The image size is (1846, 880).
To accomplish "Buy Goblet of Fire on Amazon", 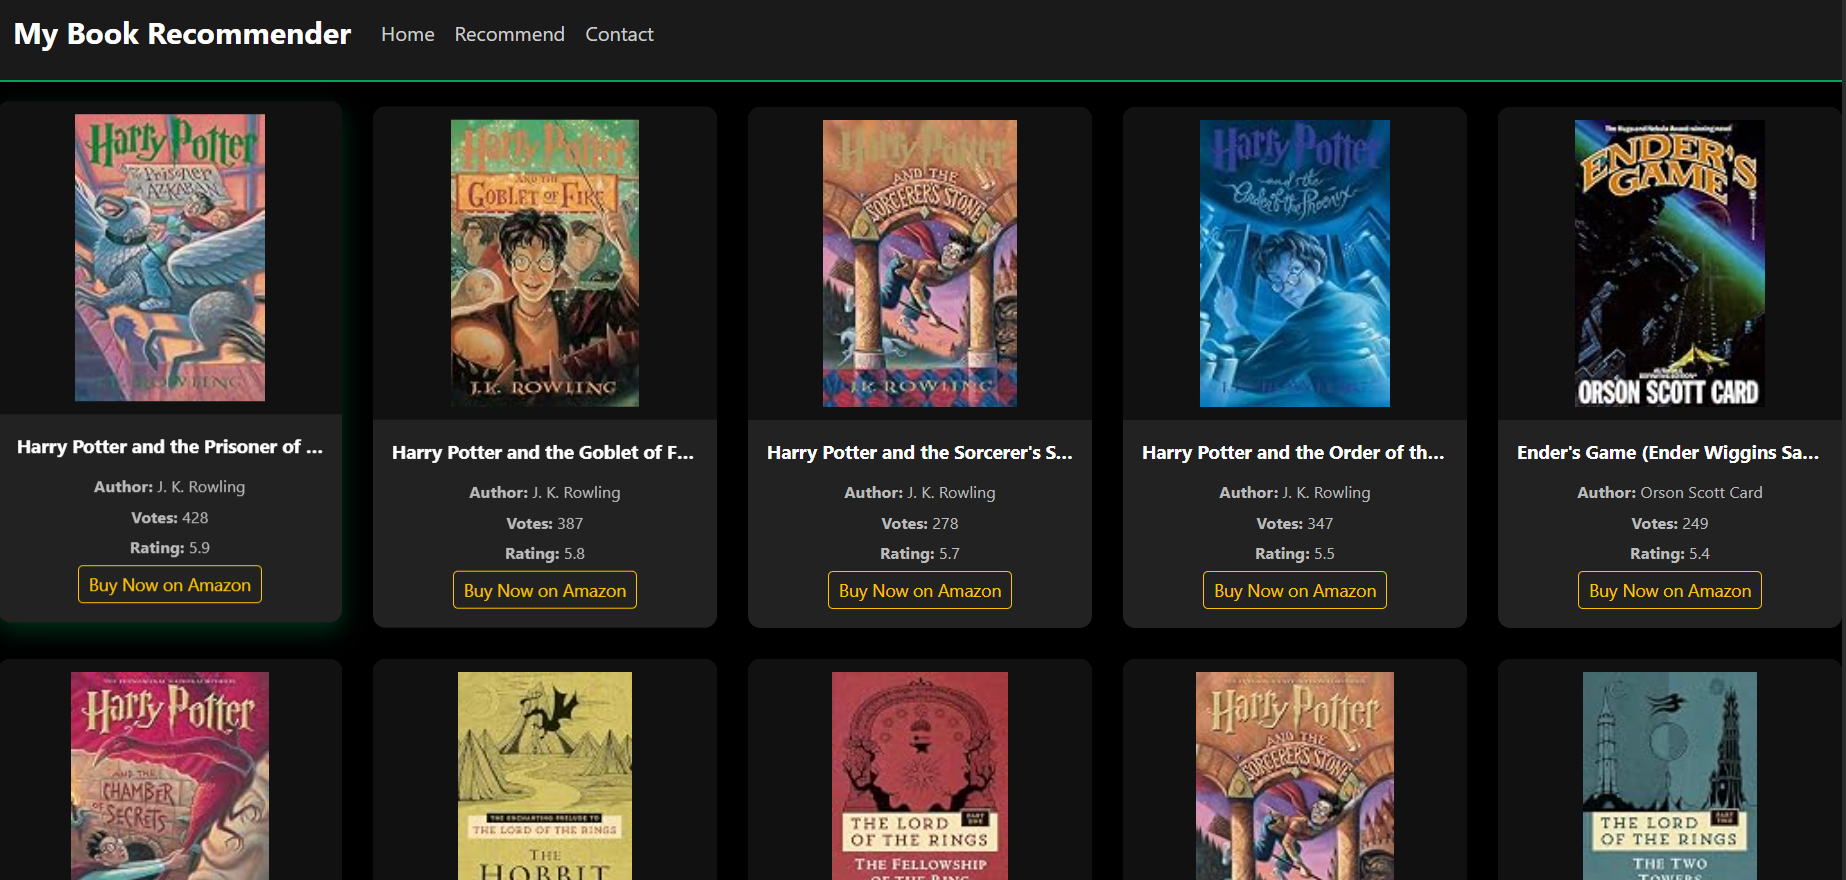I will click(545, 591).
